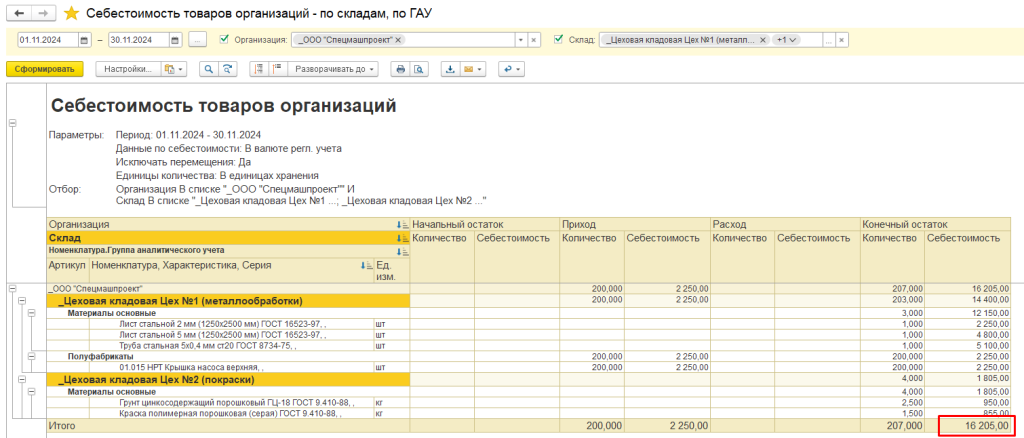Viewport: 1024px width, 438px height.
Task: Open calendar for start date 01.11.2024
Action: (x=85, y=40)
